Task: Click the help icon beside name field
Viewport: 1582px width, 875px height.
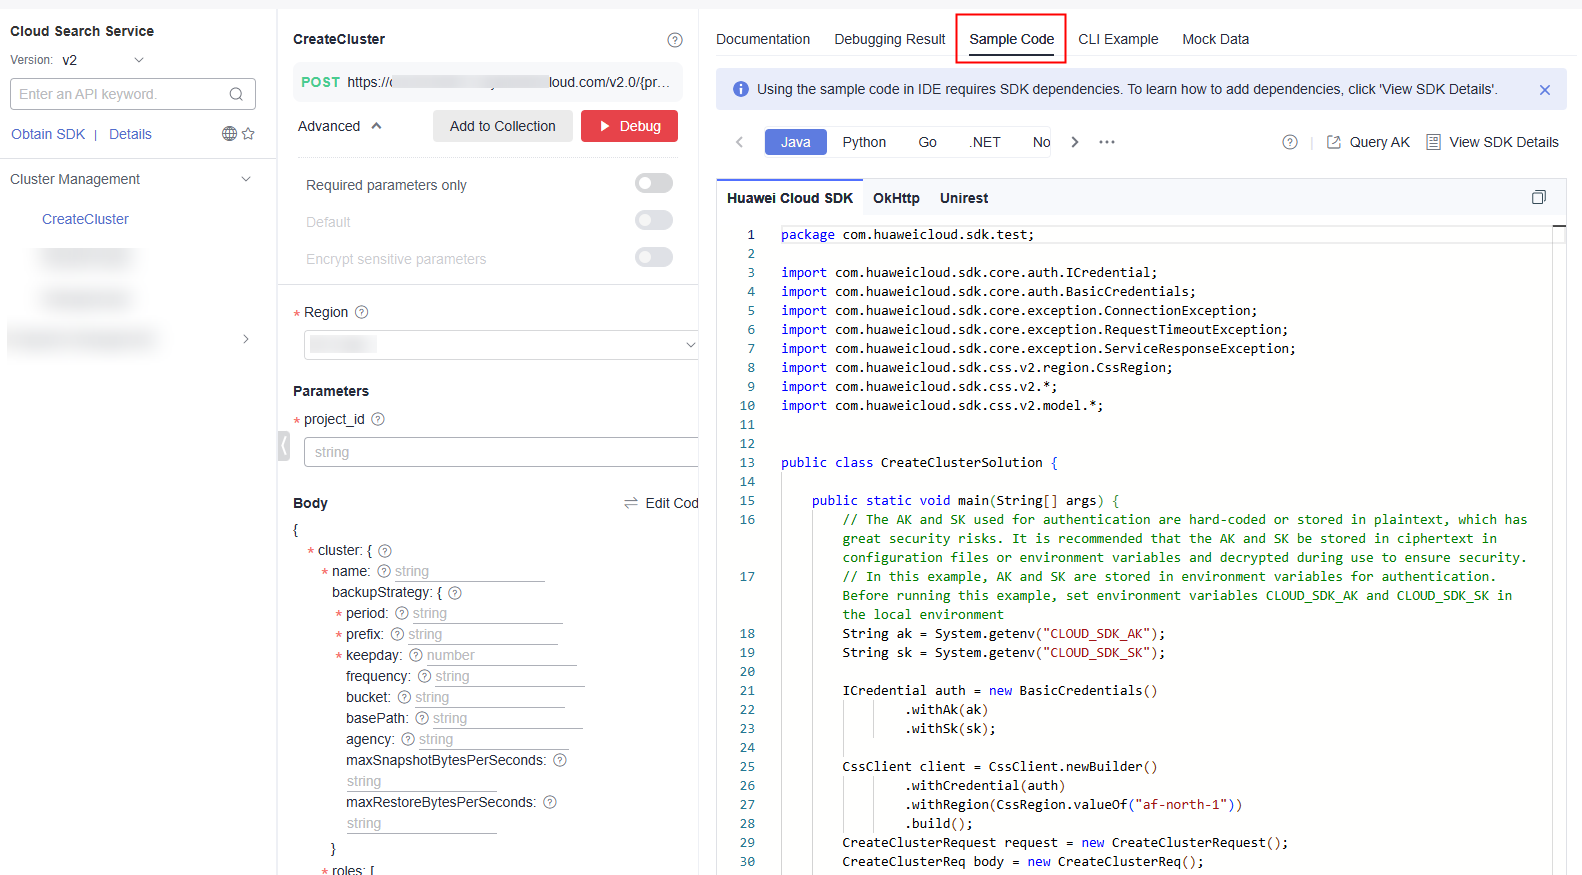Action: pos(384,571)
